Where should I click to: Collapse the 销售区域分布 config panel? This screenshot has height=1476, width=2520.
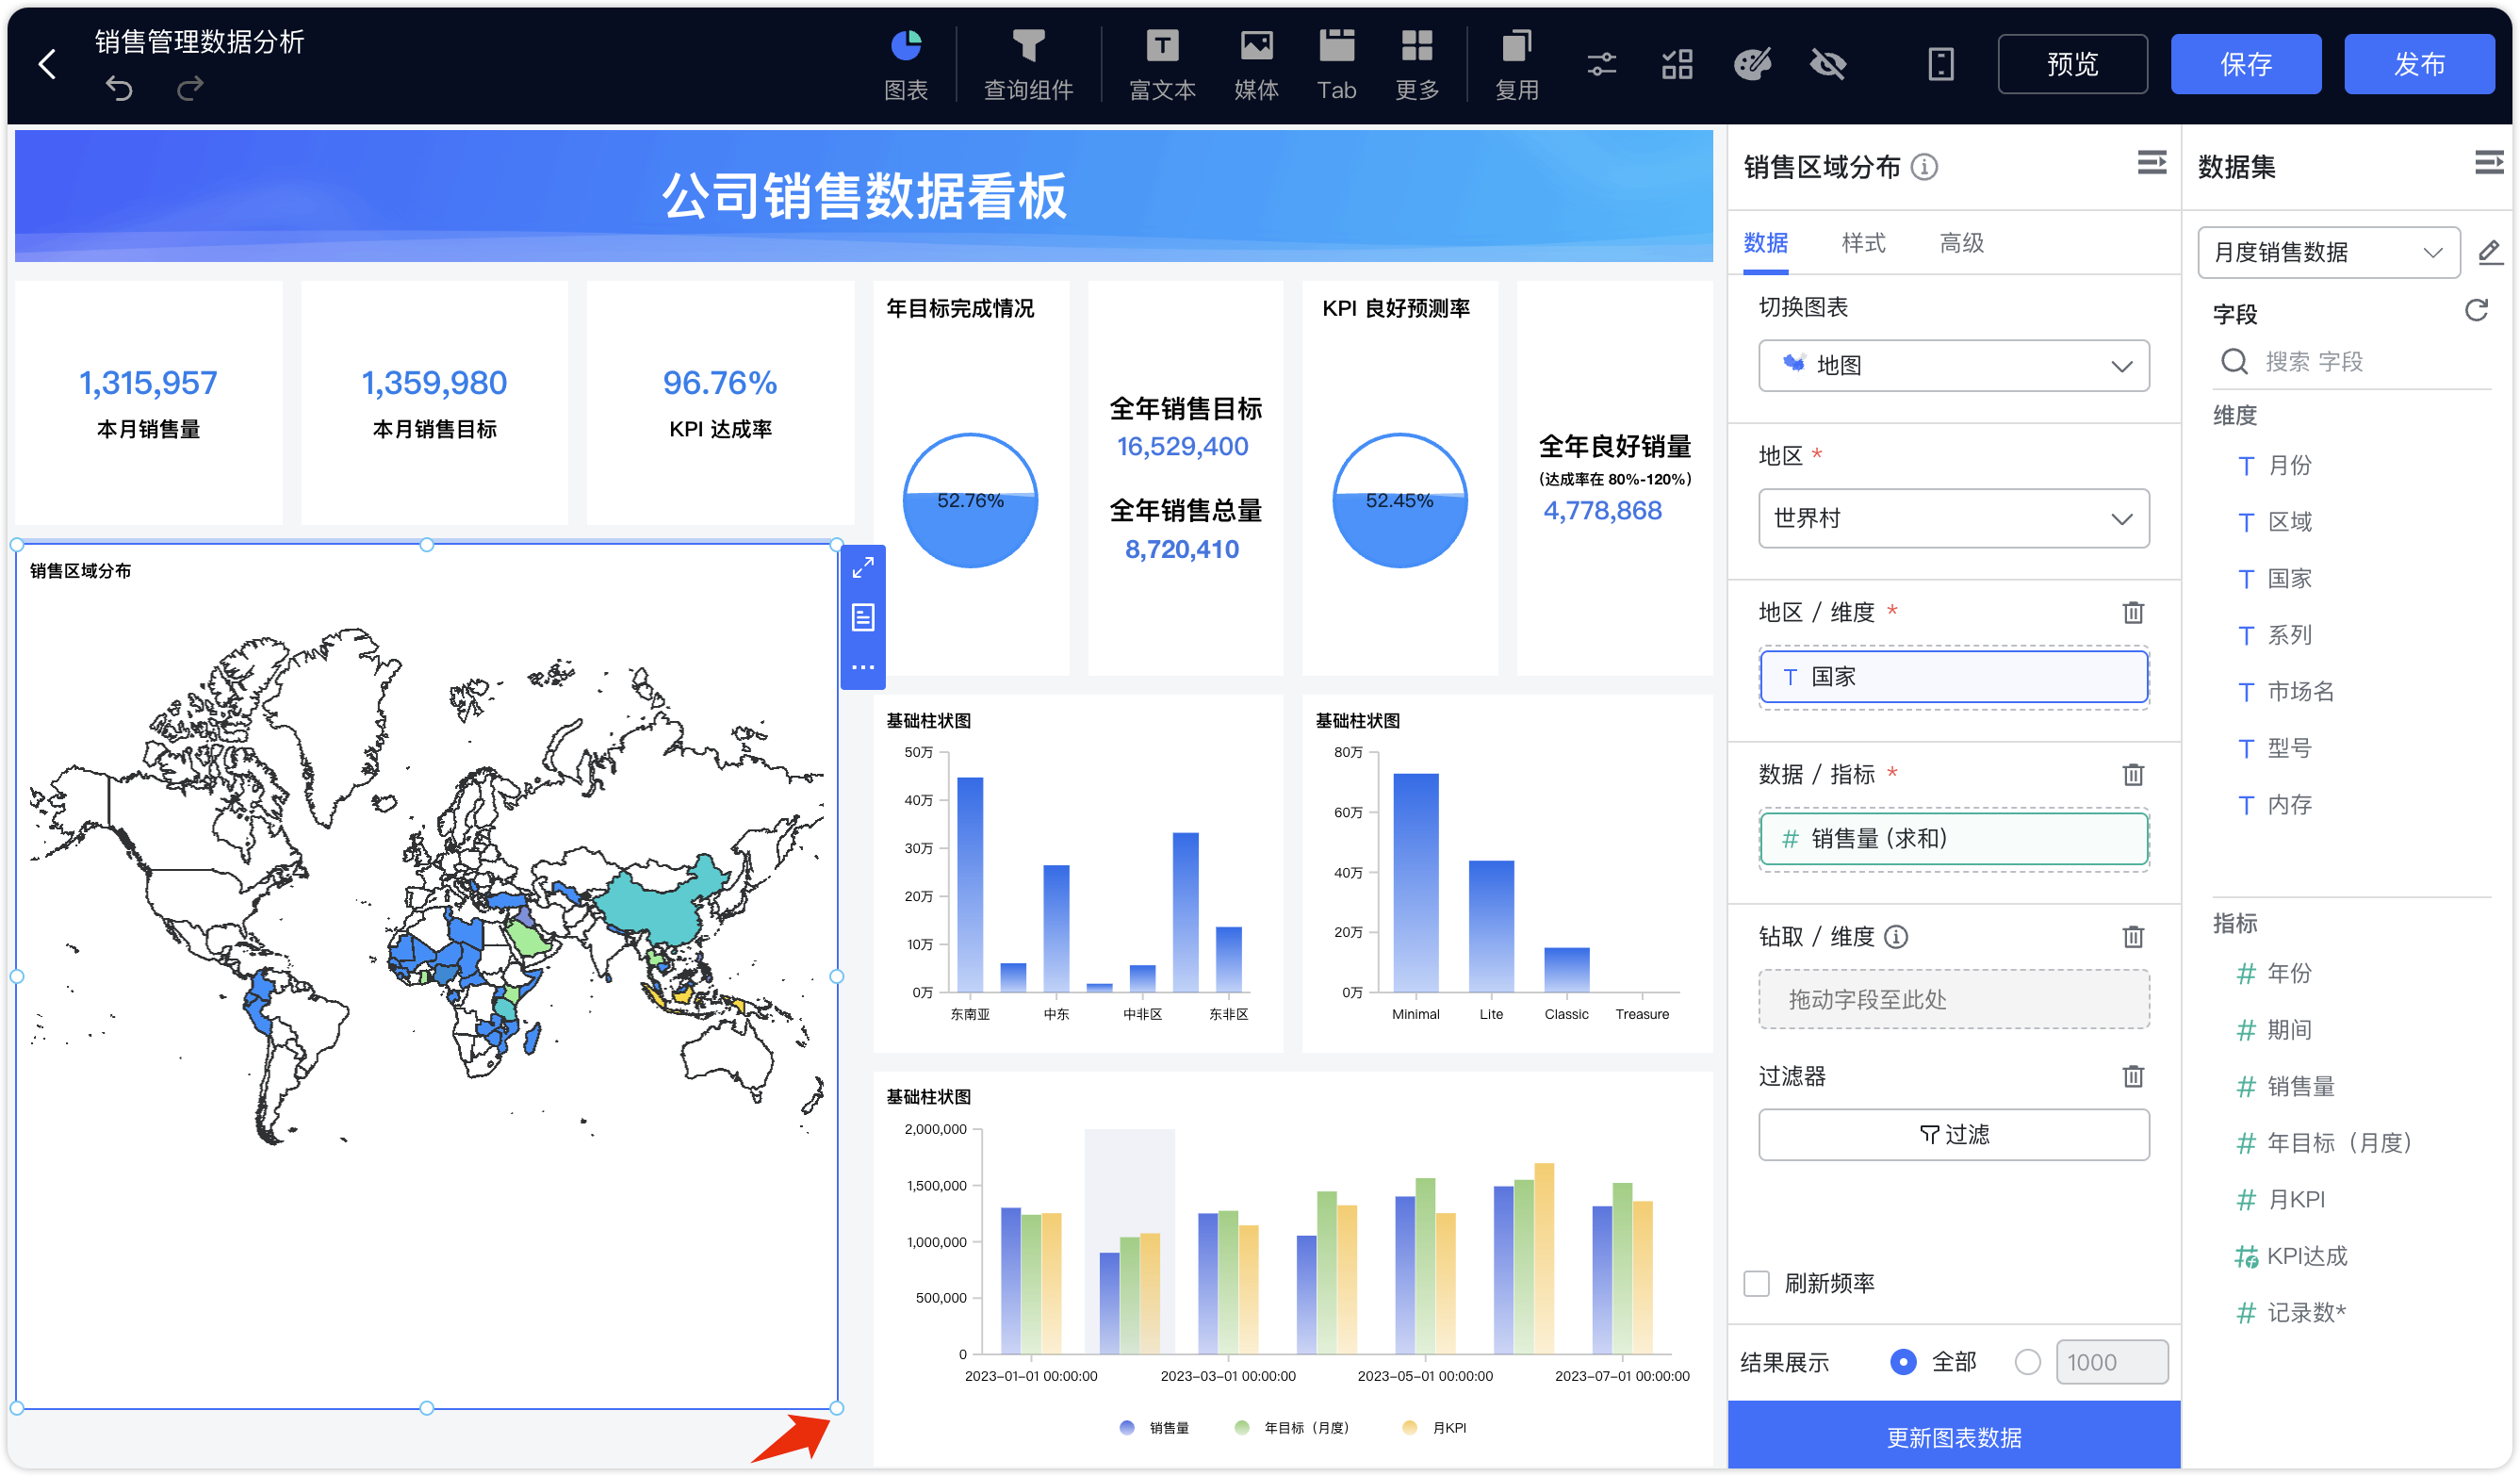pos(2152,163)
